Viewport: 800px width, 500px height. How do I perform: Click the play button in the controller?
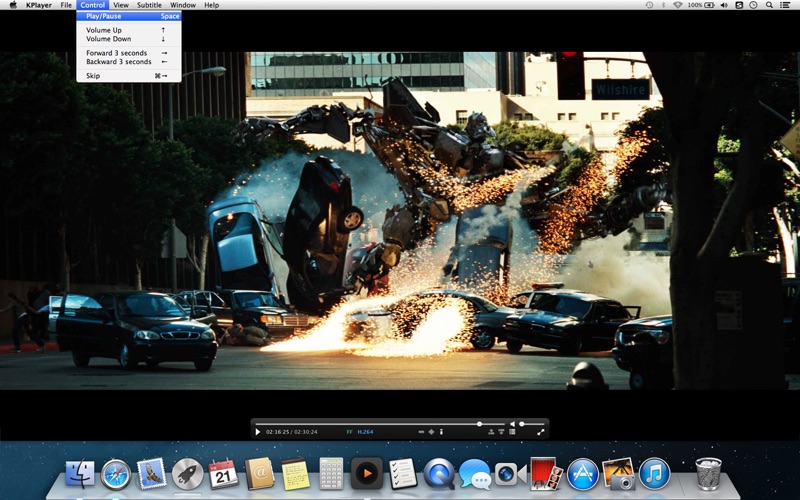[258, 432]
